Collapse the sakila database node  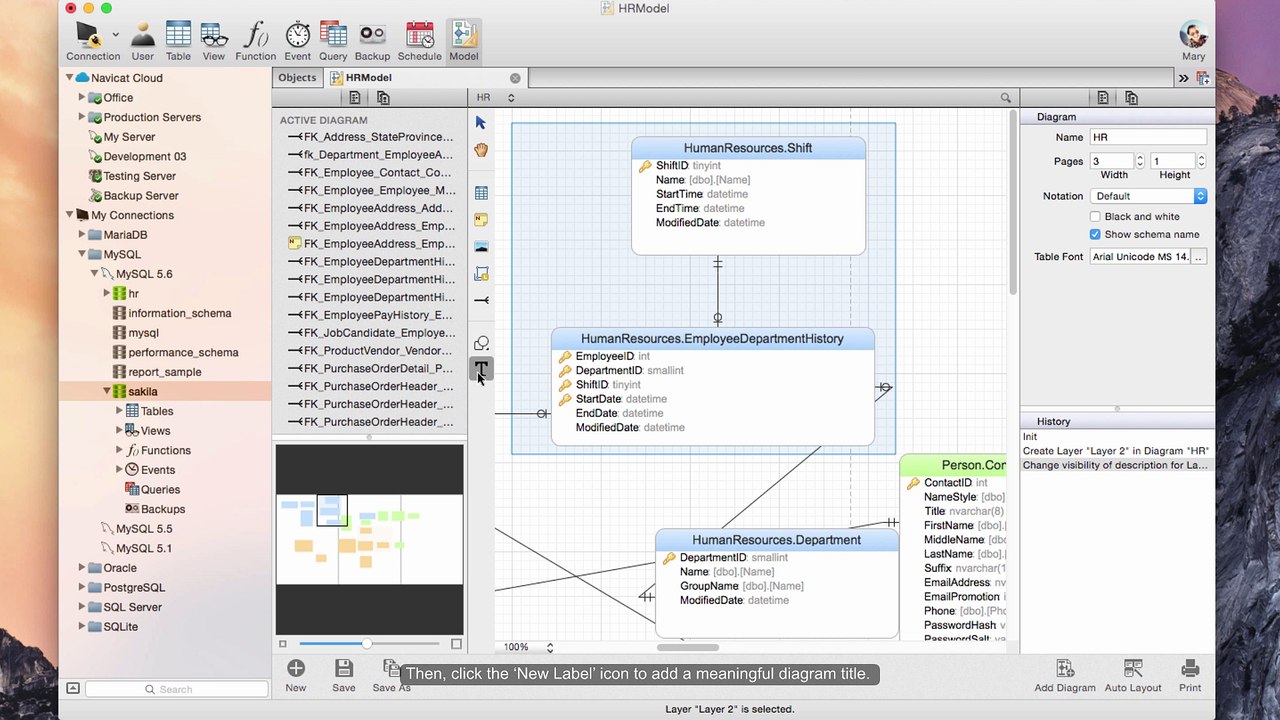(106, 391)
